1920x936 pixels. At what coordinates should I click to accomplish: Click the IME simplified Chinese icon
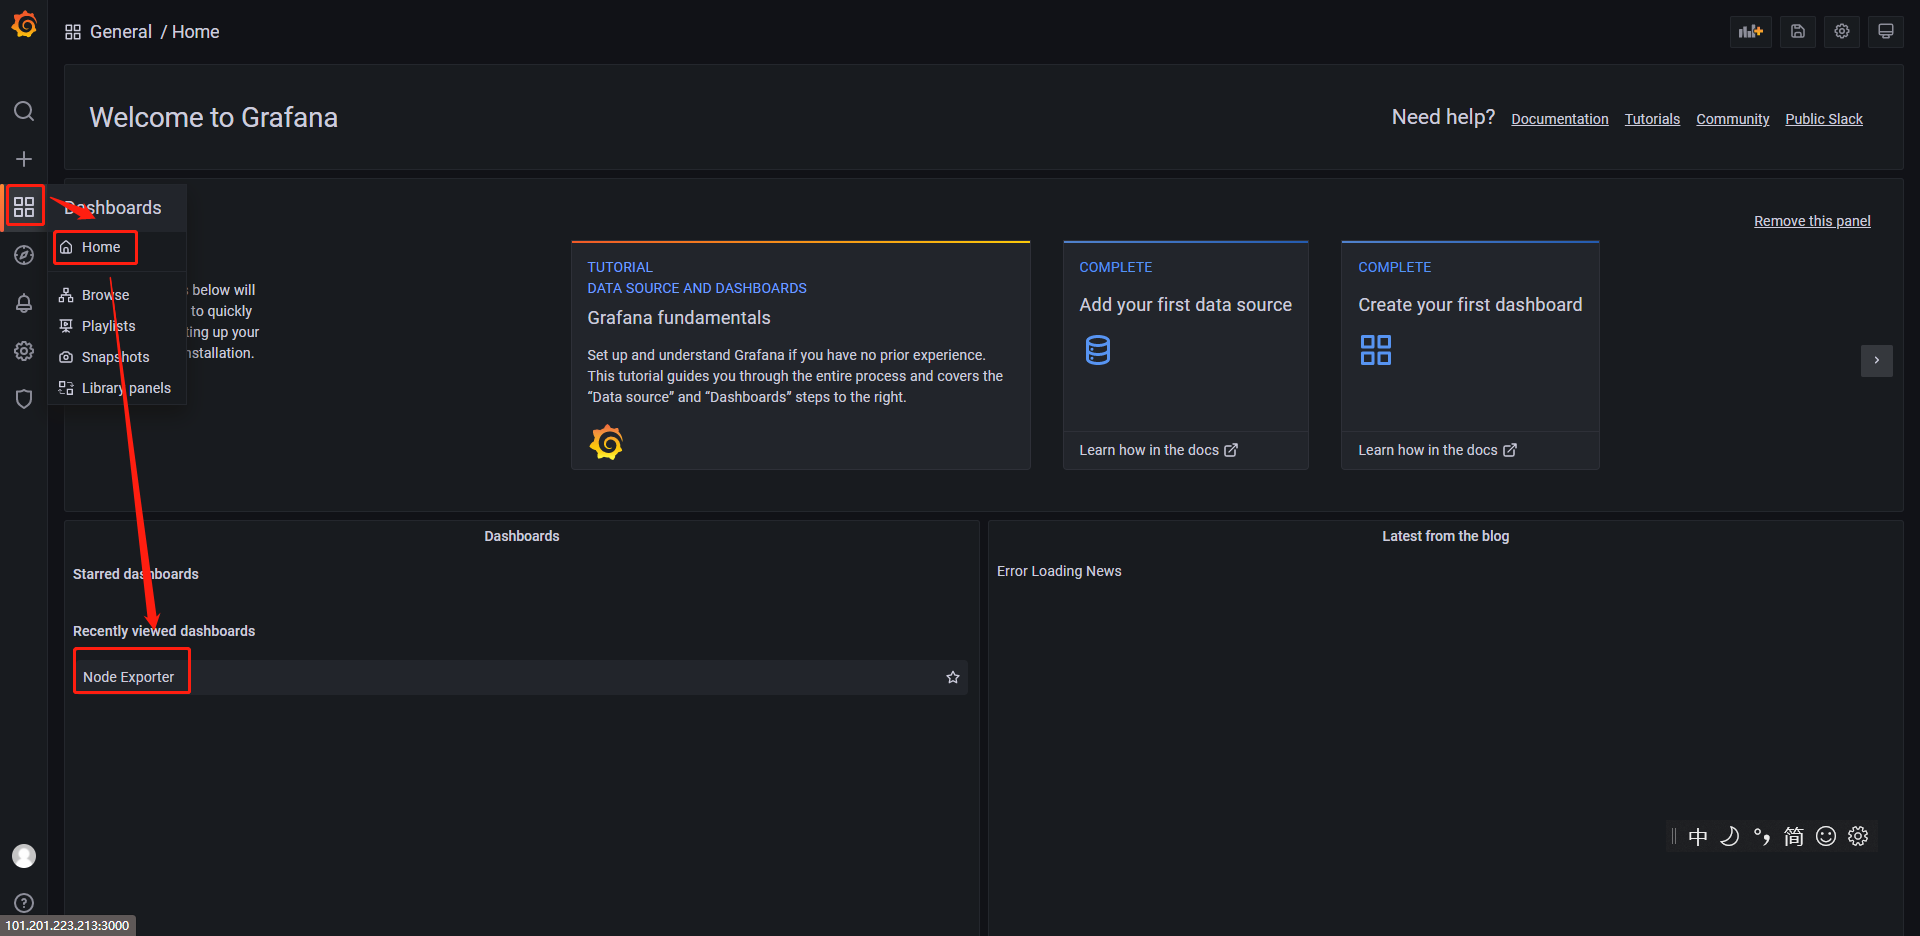1794,836
